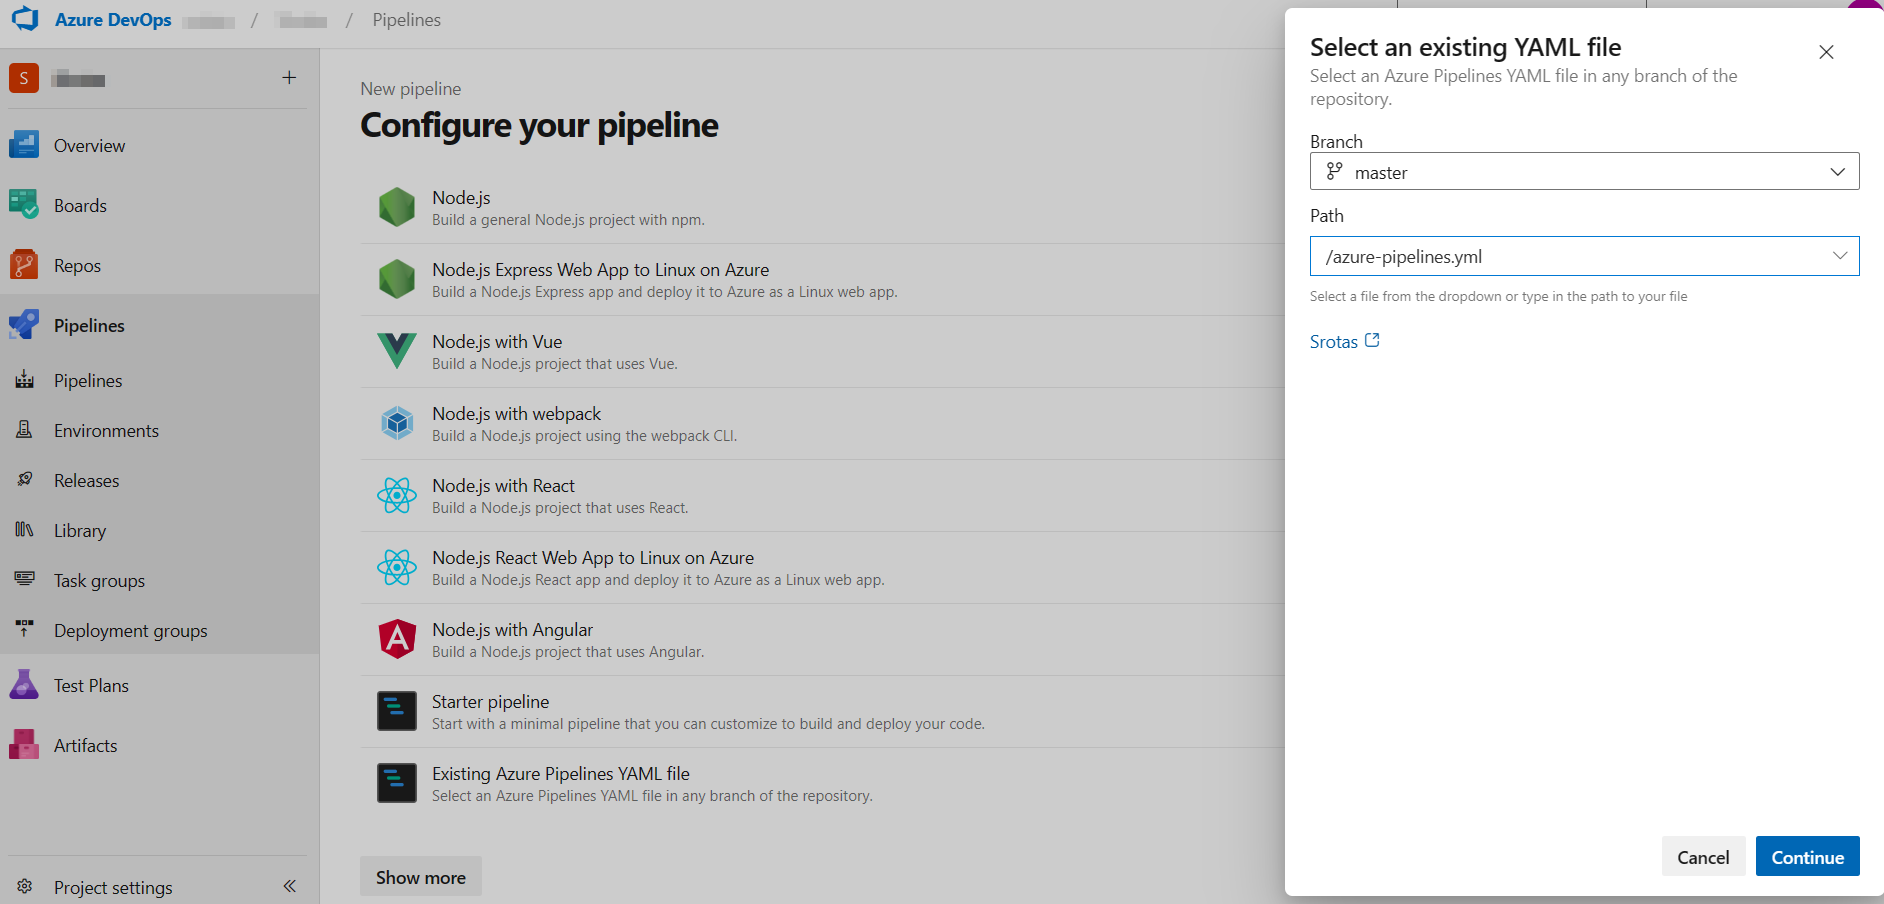Click the Node.js with React atom icon
Screen dimensions: 1884x904
(x=397, y=495)
